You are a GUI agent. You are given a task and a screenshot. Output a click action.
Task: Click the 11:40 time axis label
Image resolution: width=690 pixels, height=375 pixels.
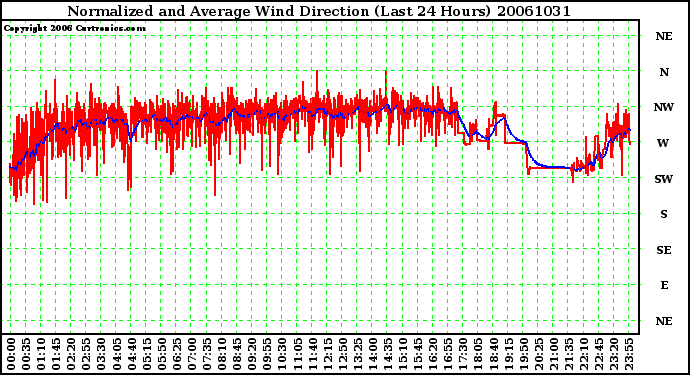click(312, 354)
